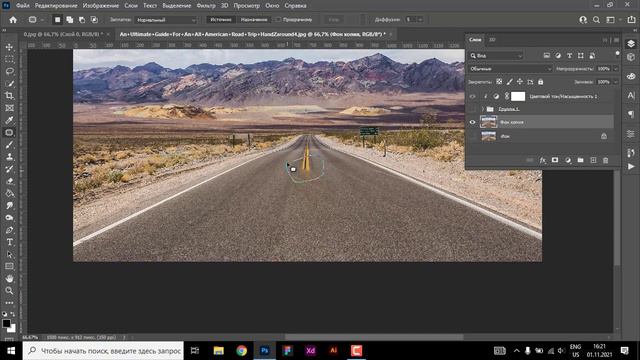Open the Diffusion value dropdown

(420, 20)
